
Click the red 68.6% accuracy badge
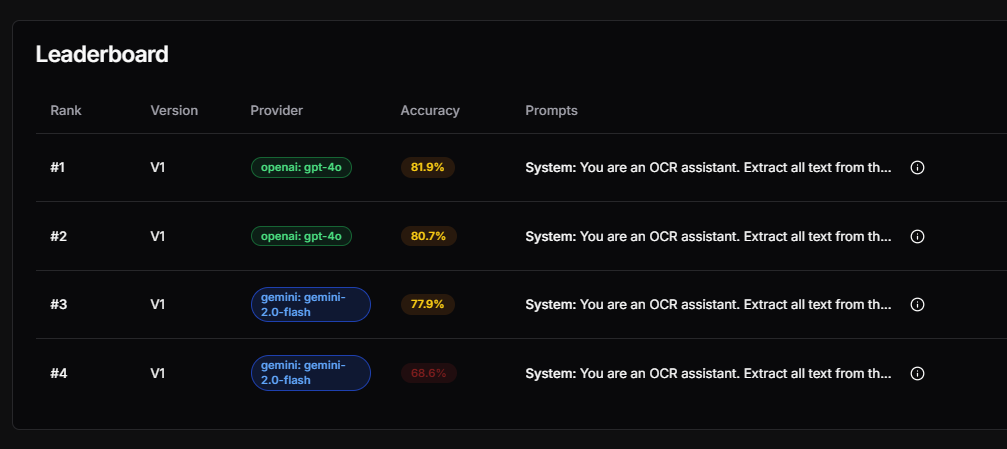point(428,373)
